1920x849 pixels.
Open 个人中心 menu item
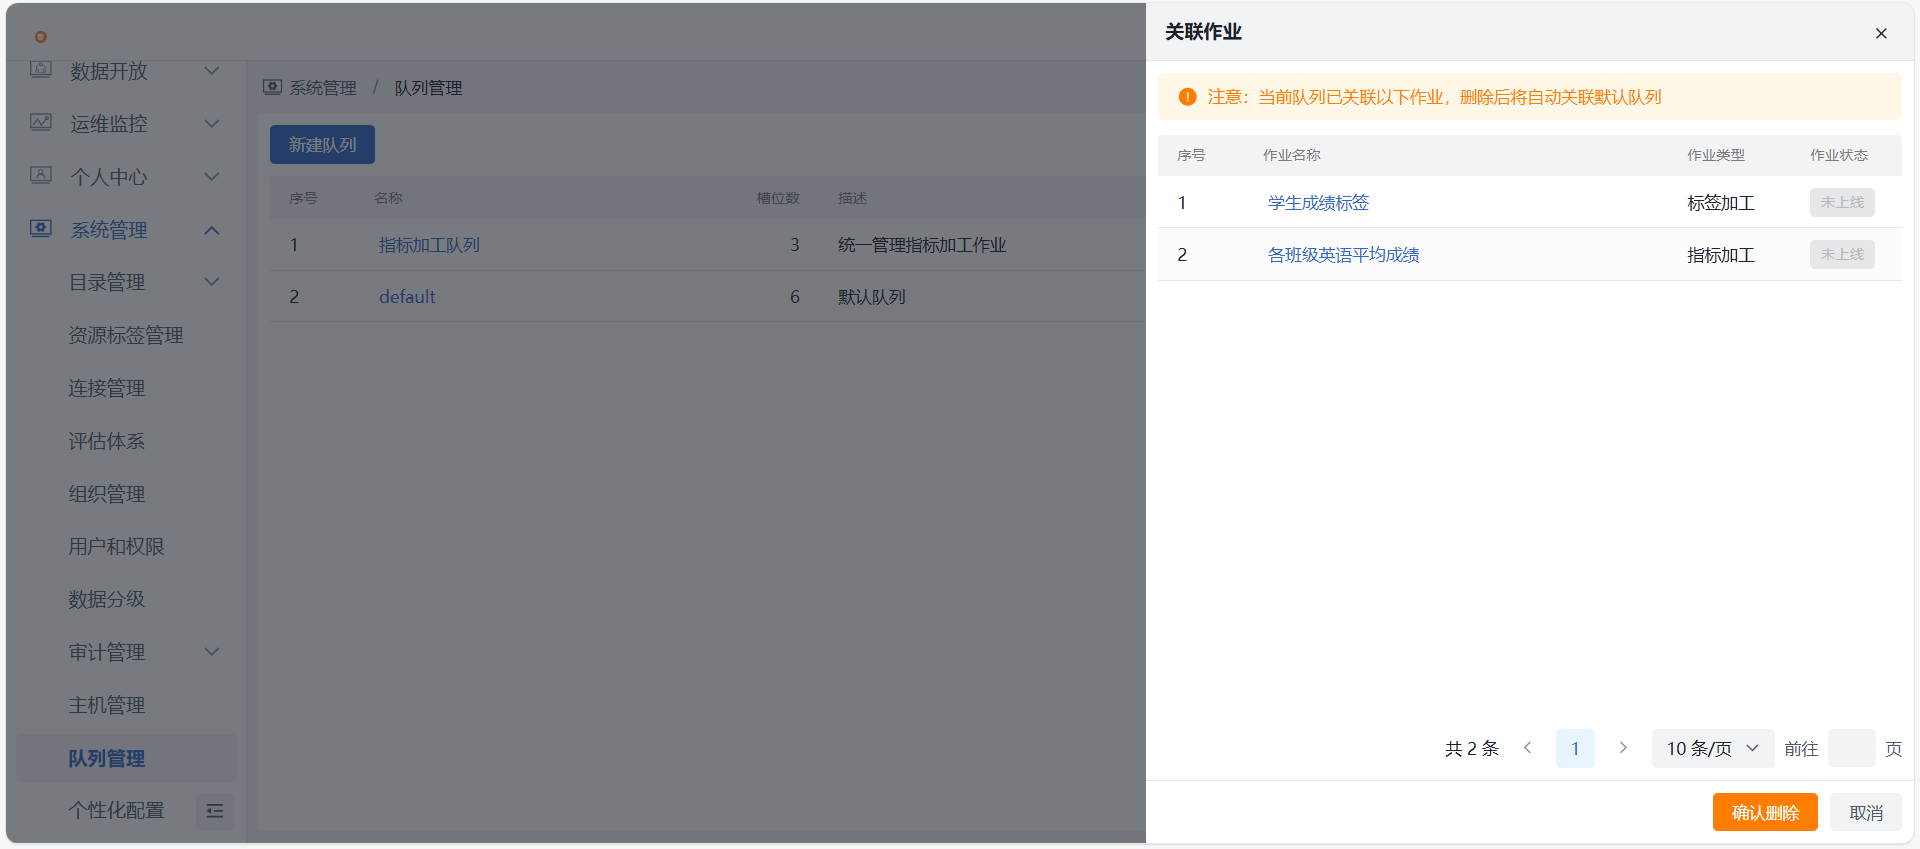coord(109,177)
